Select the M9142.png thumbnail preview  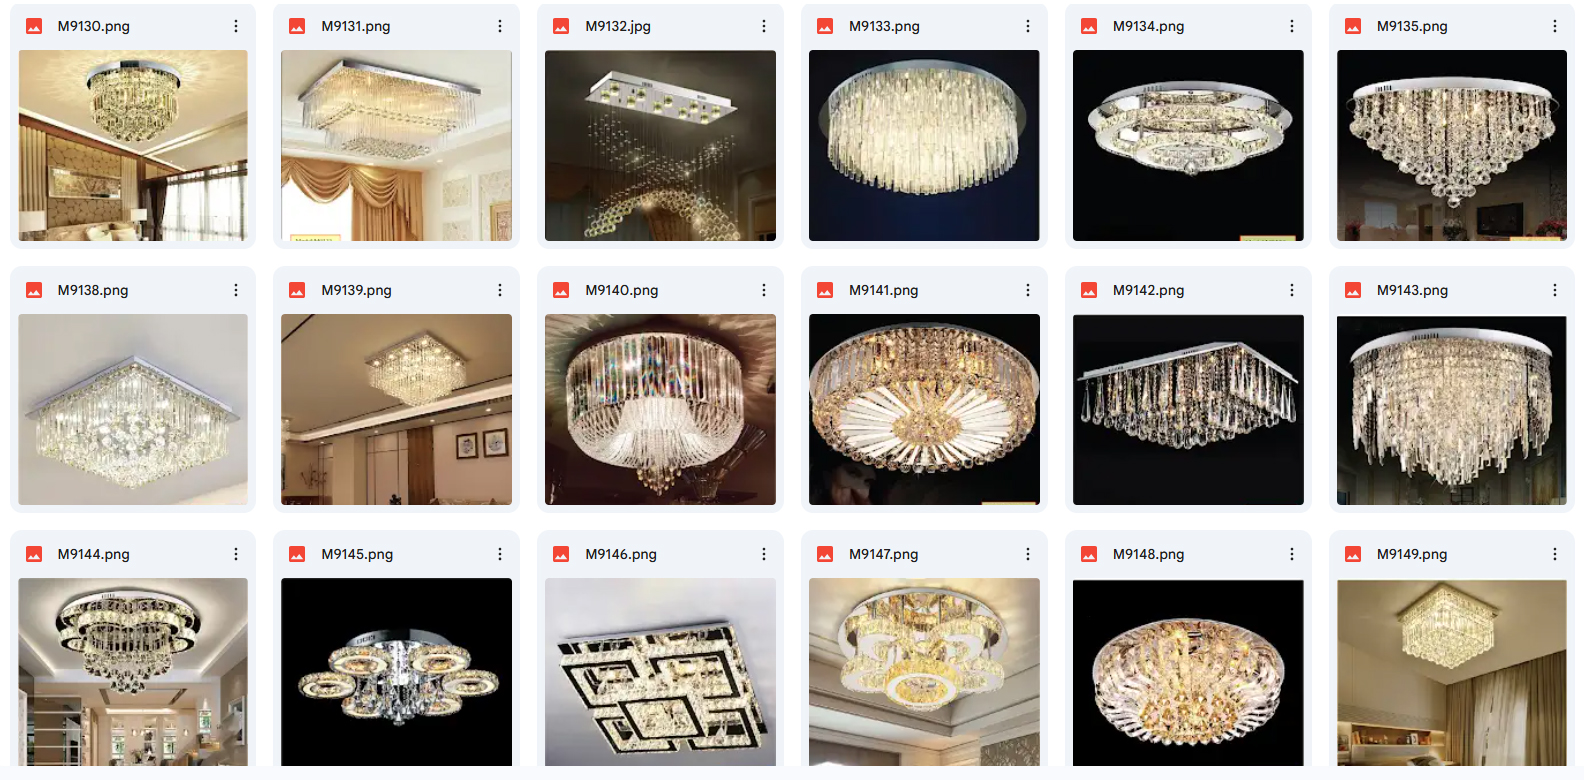(1188, 410)
